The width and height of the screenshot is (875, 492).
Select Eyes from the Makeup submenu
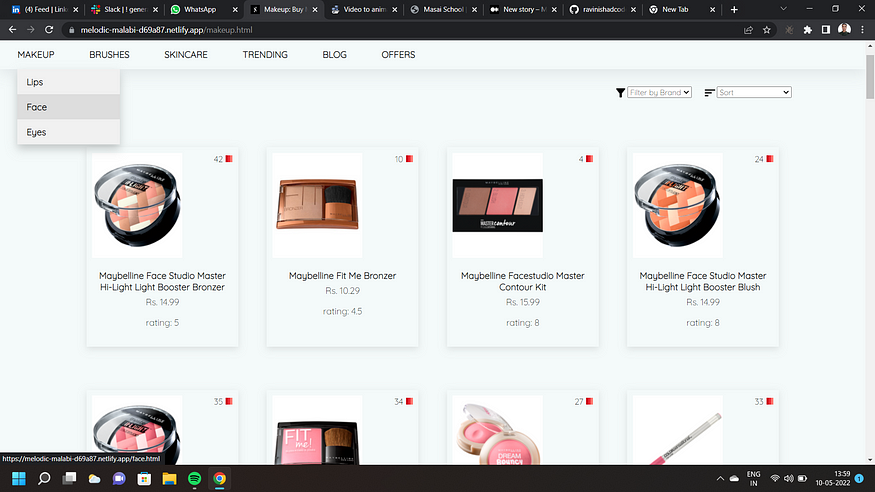69,132
